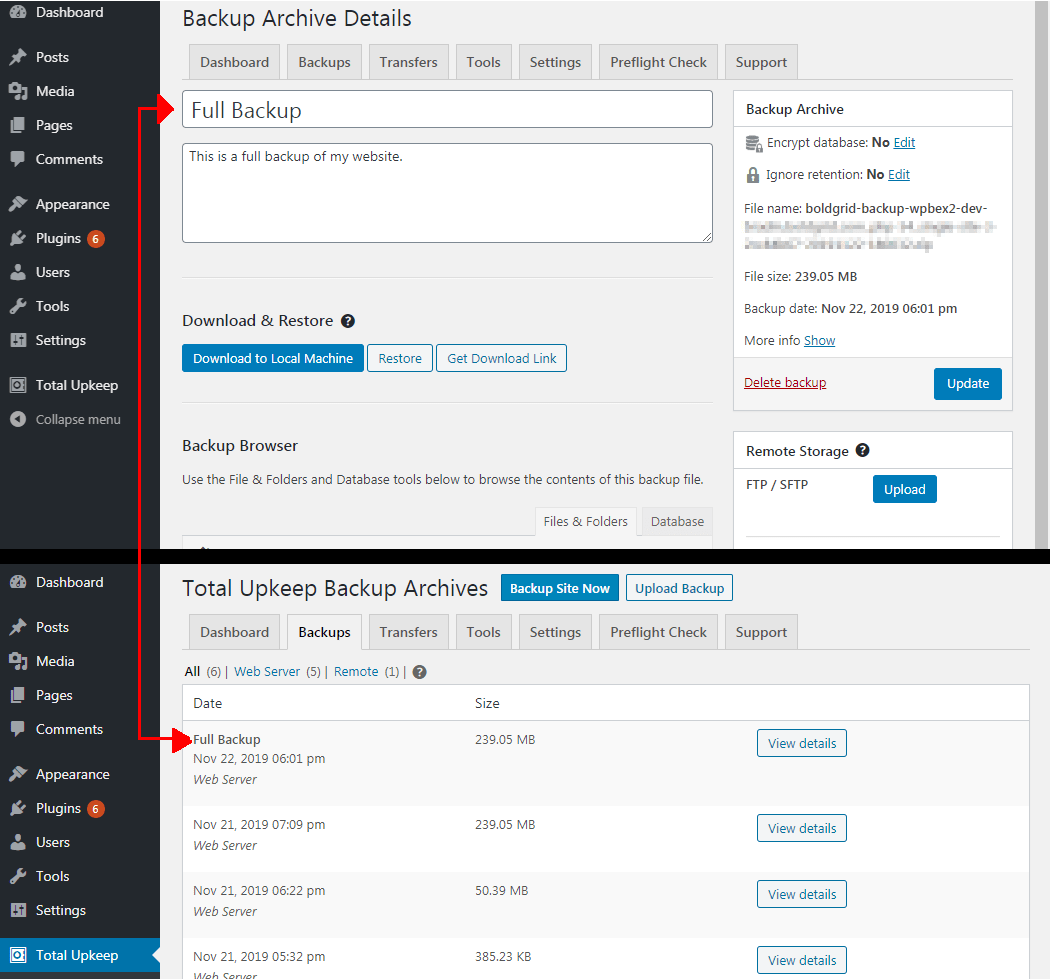Click the Delete backup link

click(785, 382)
